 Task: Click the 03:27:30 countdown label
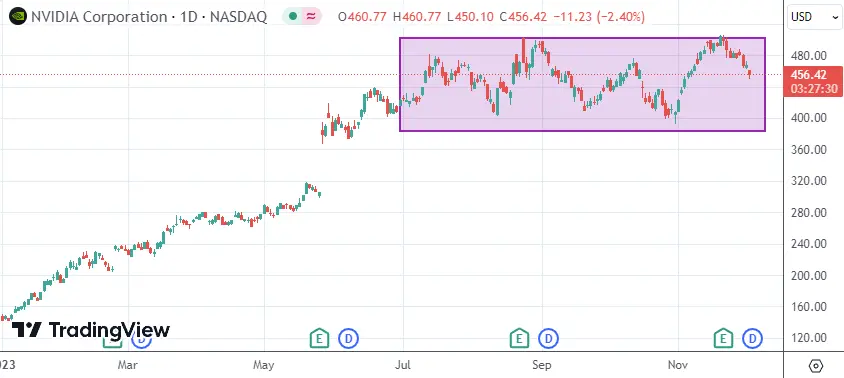pyautogui.click(x=814, y=89)
